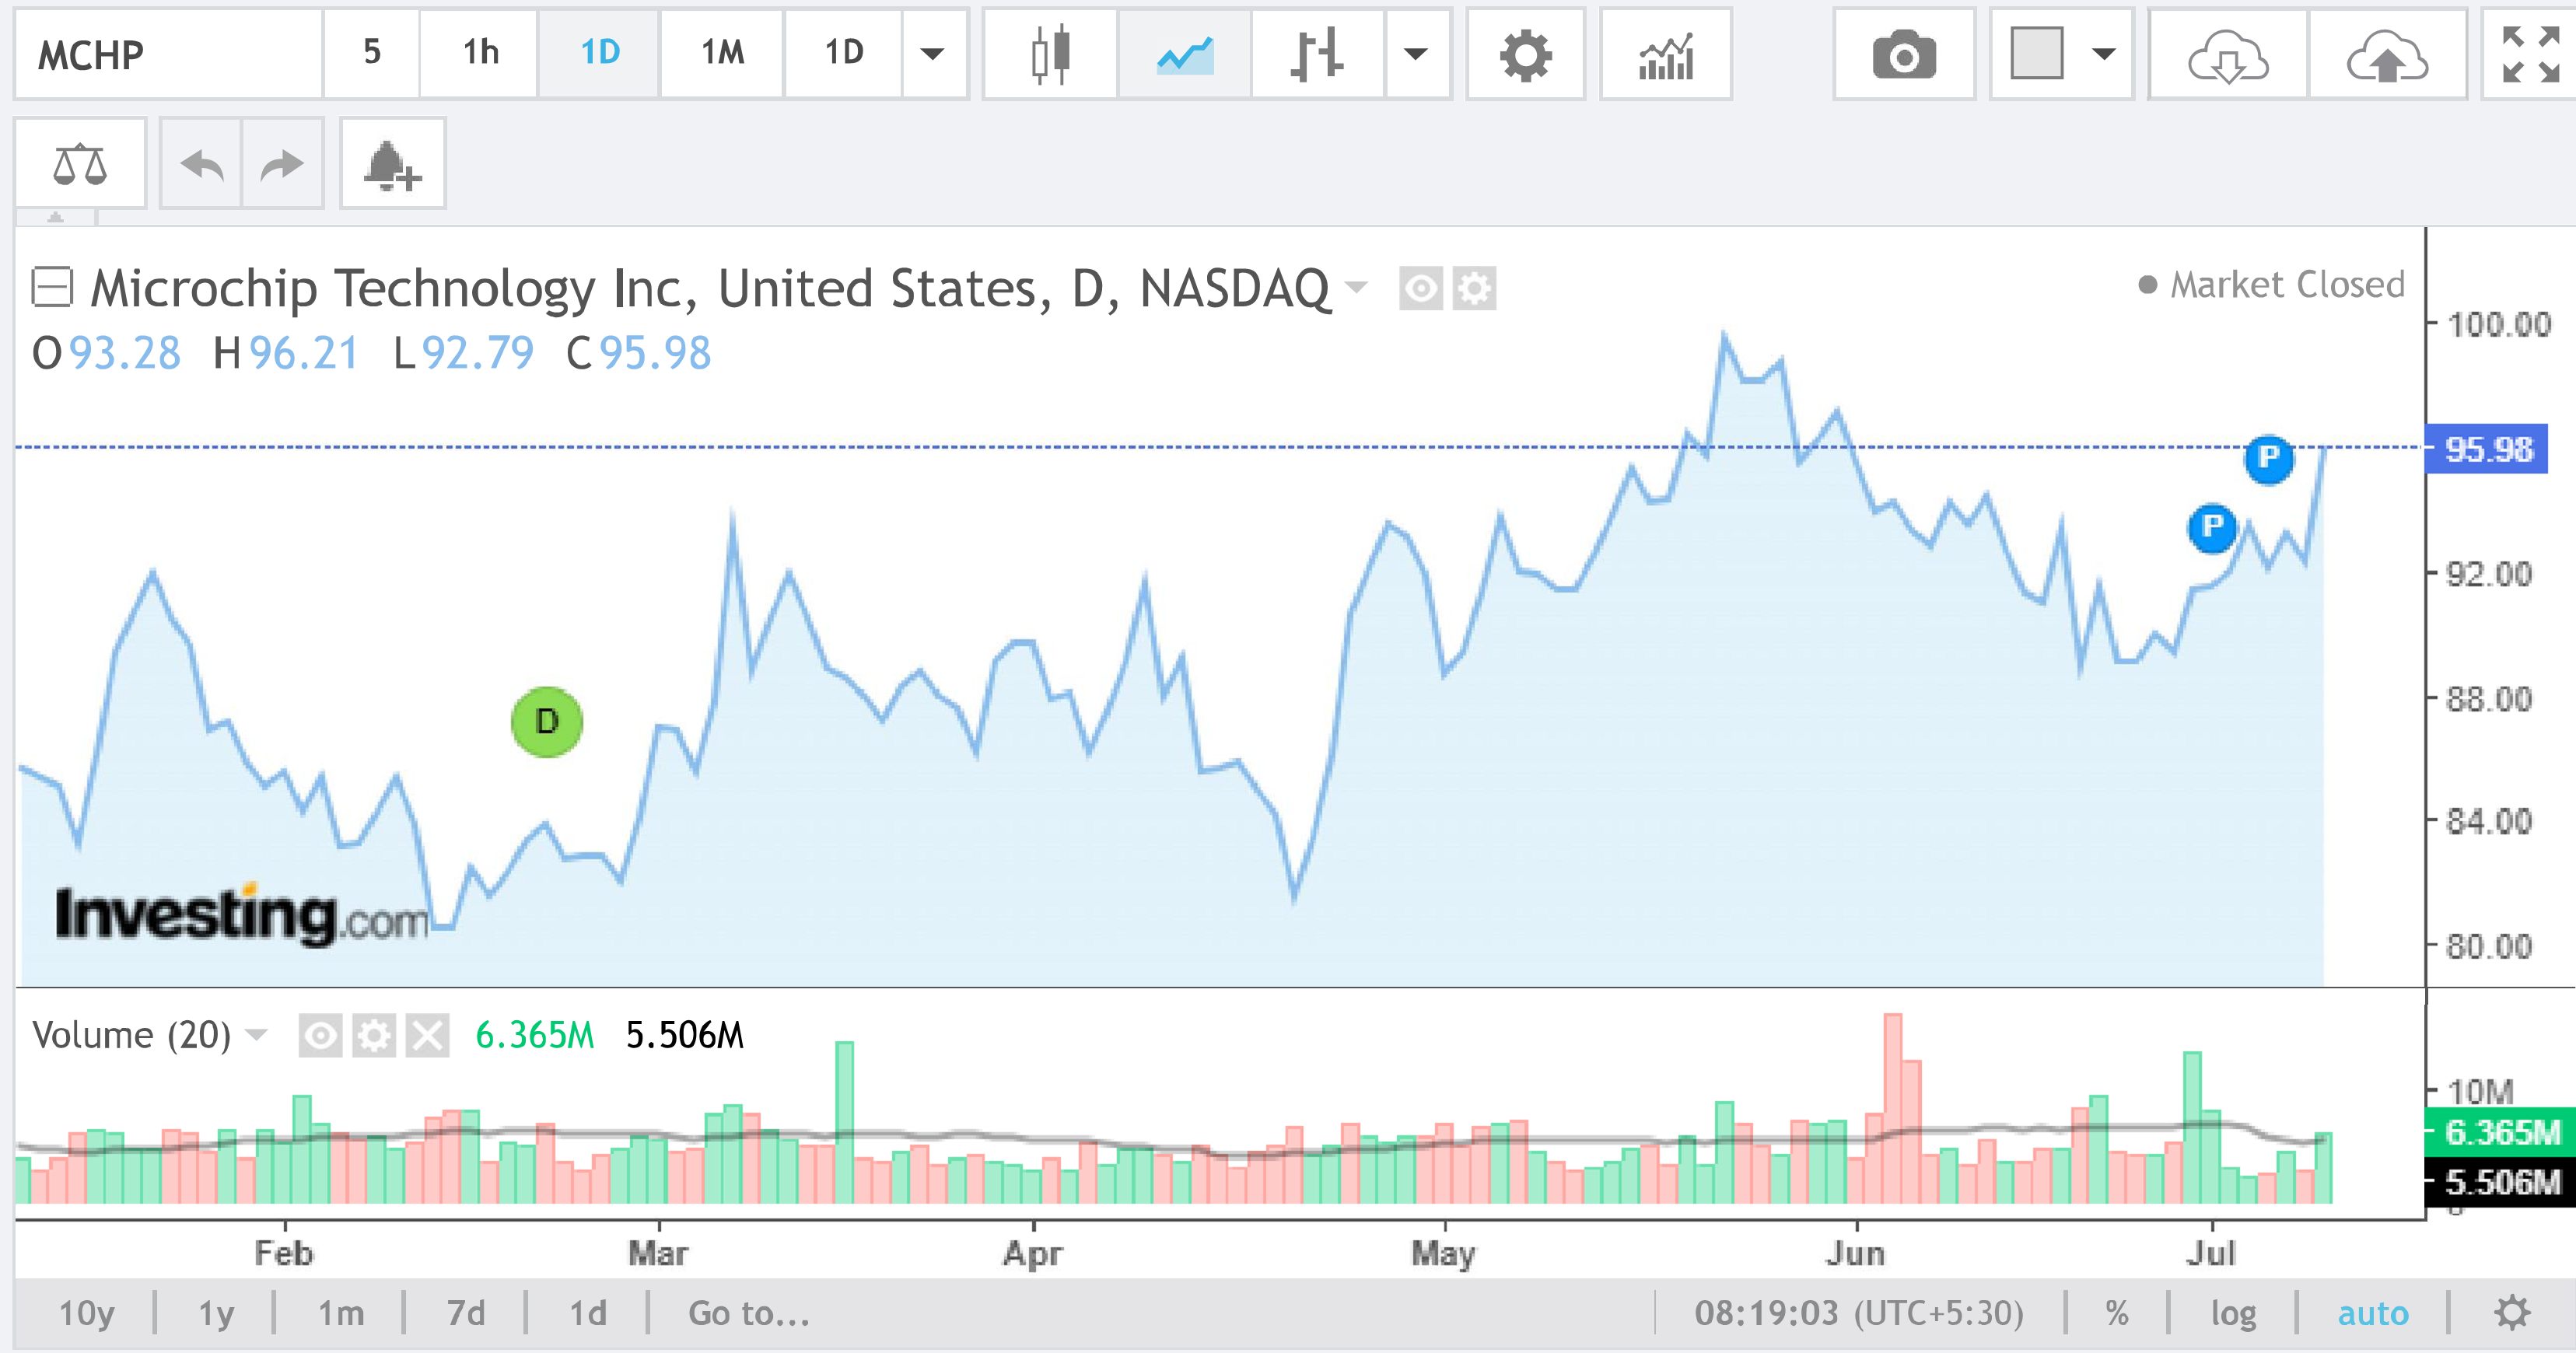
Task: Click the compare scales icon
Action: click(x=80, y=164)
